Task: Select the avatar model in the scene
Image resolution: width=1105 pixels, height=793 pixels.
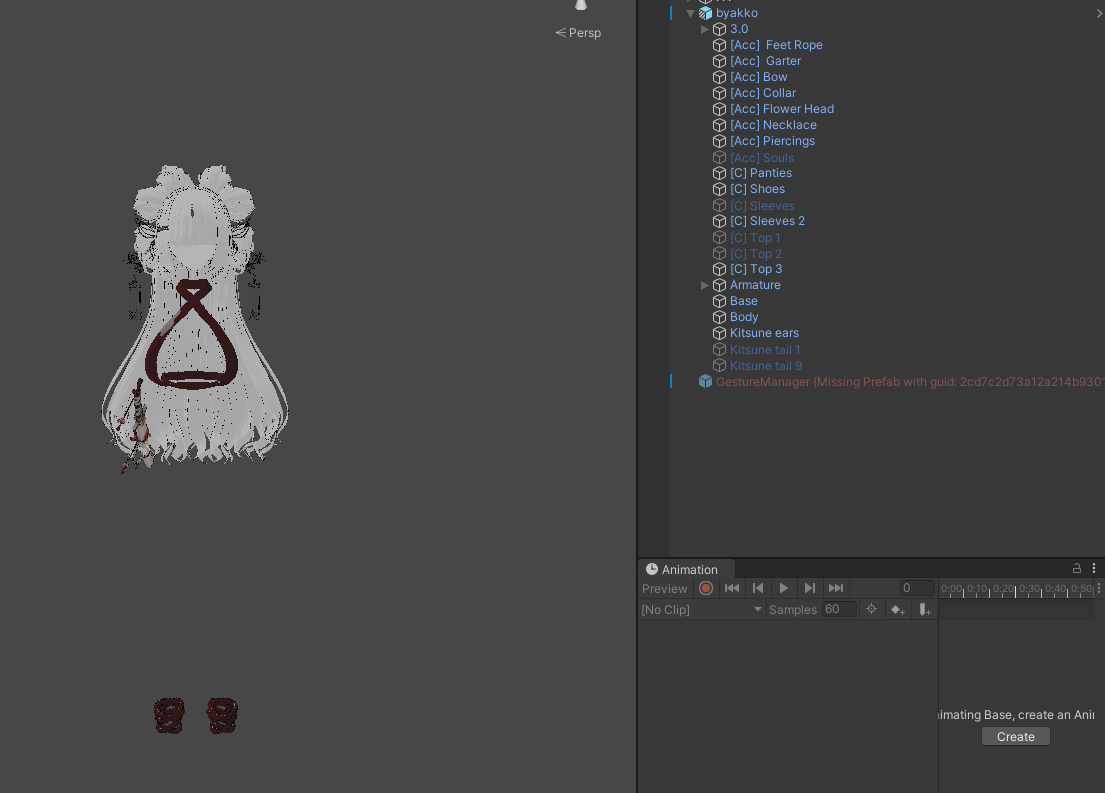Action: pyautogui.click(x=195, y=315)
